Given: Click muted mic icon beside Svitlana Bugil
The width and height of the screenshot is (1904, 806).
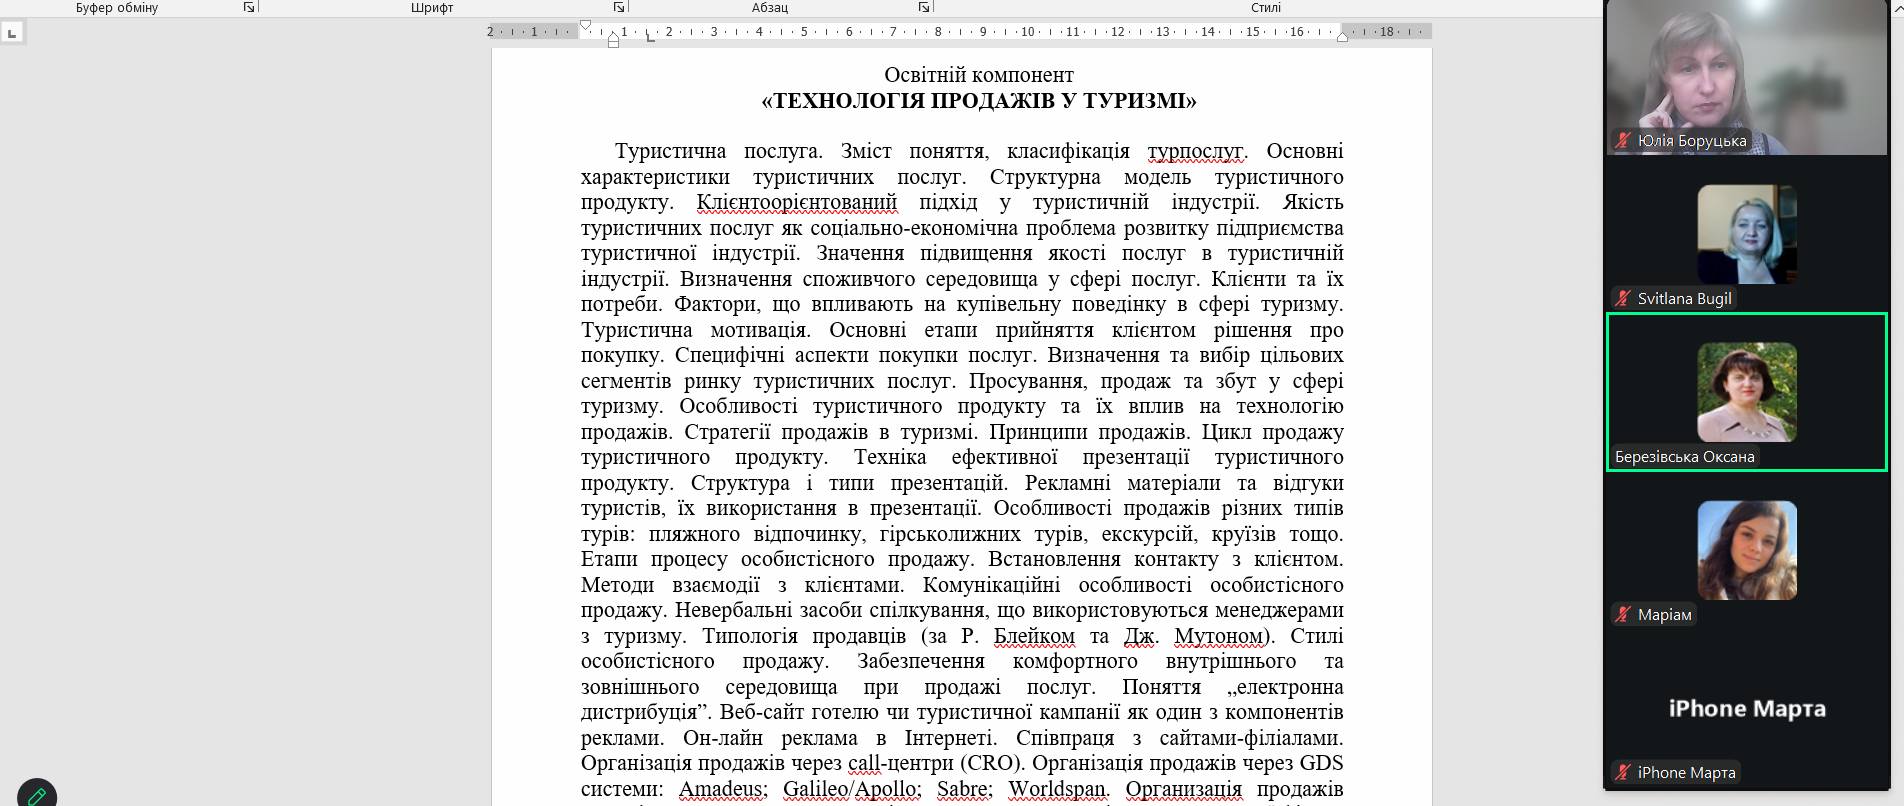Looking at the screenshot, I should pos(1623,299).
